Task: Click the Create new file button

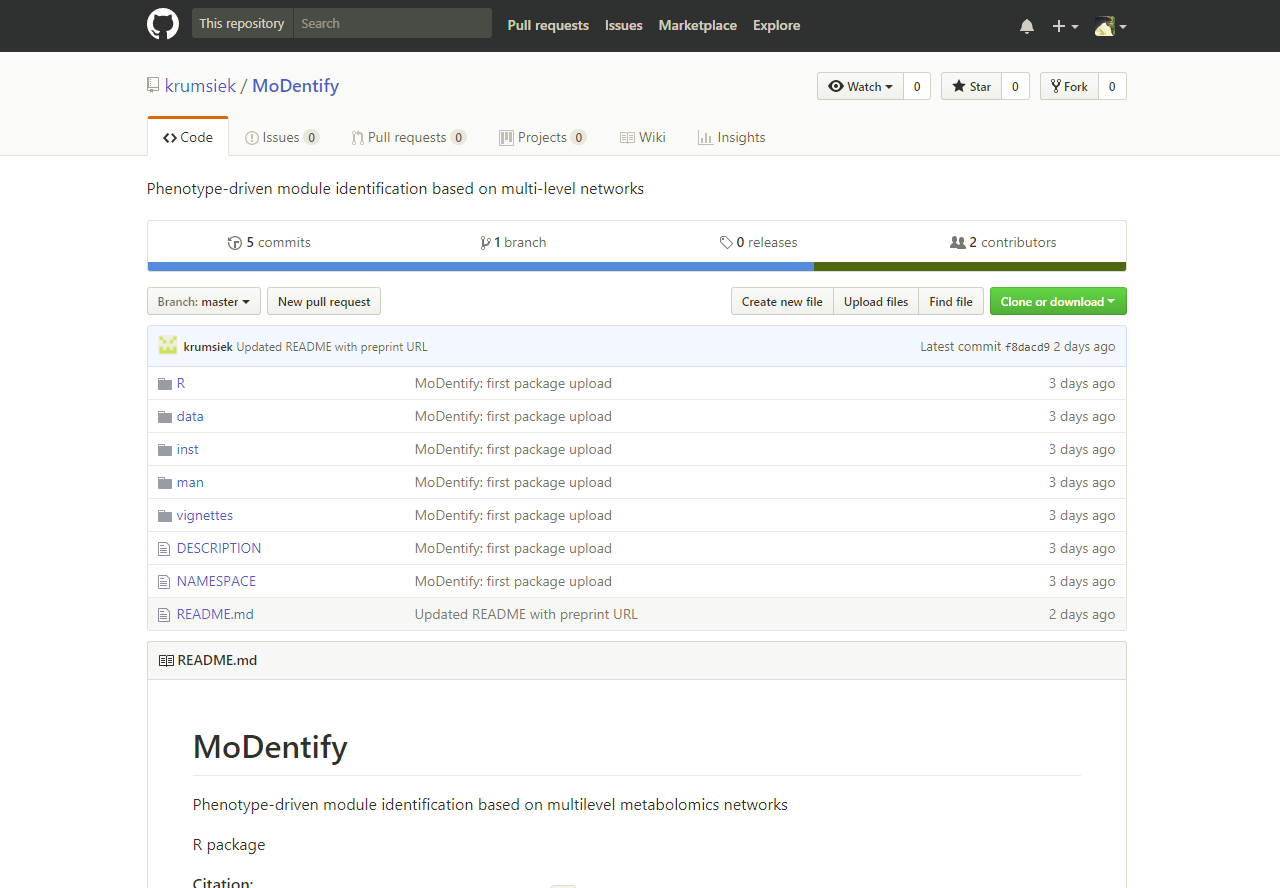Action: (782, 301)
